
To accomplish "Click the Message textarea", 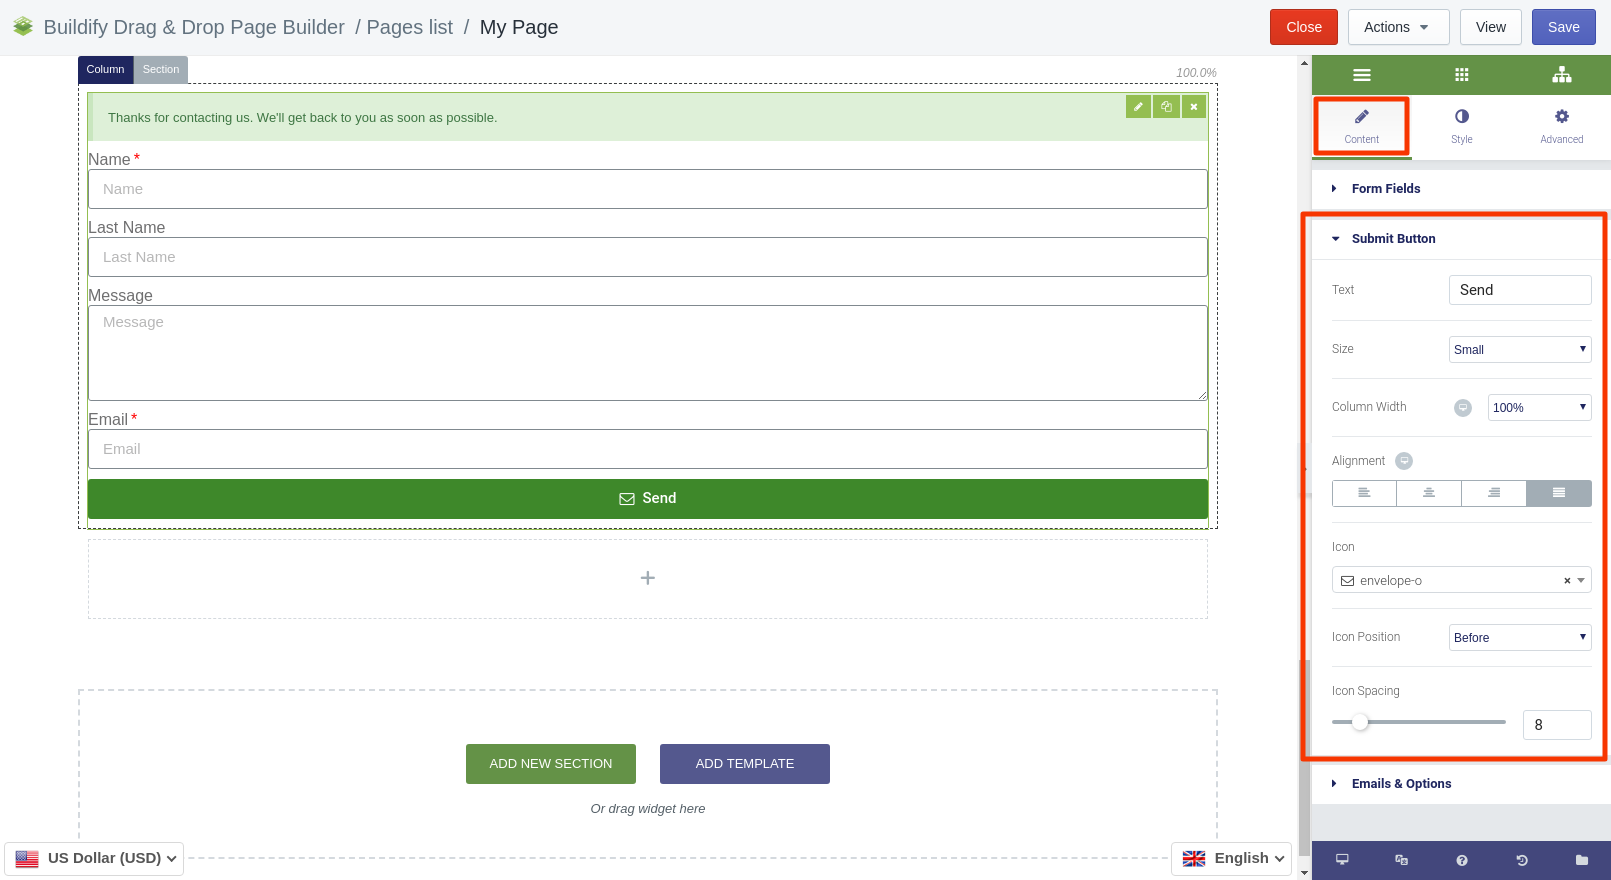I will point(648,353).
